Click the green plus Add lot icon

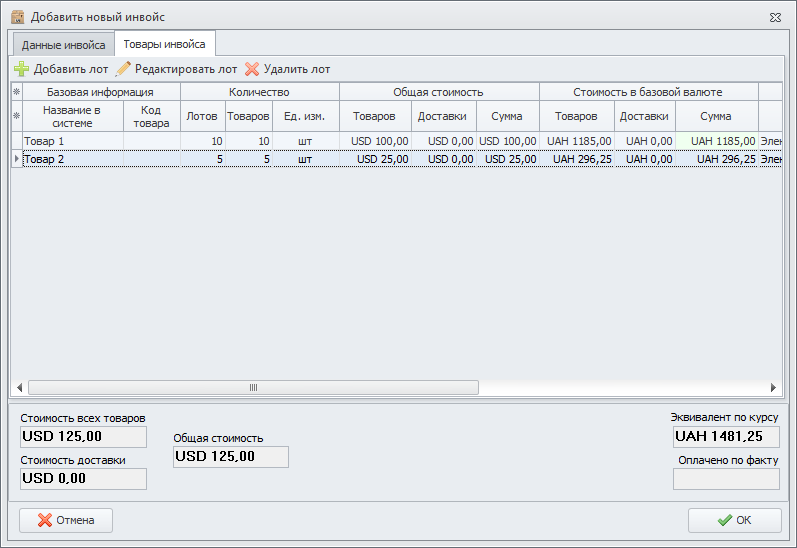(x=21, y=69)
